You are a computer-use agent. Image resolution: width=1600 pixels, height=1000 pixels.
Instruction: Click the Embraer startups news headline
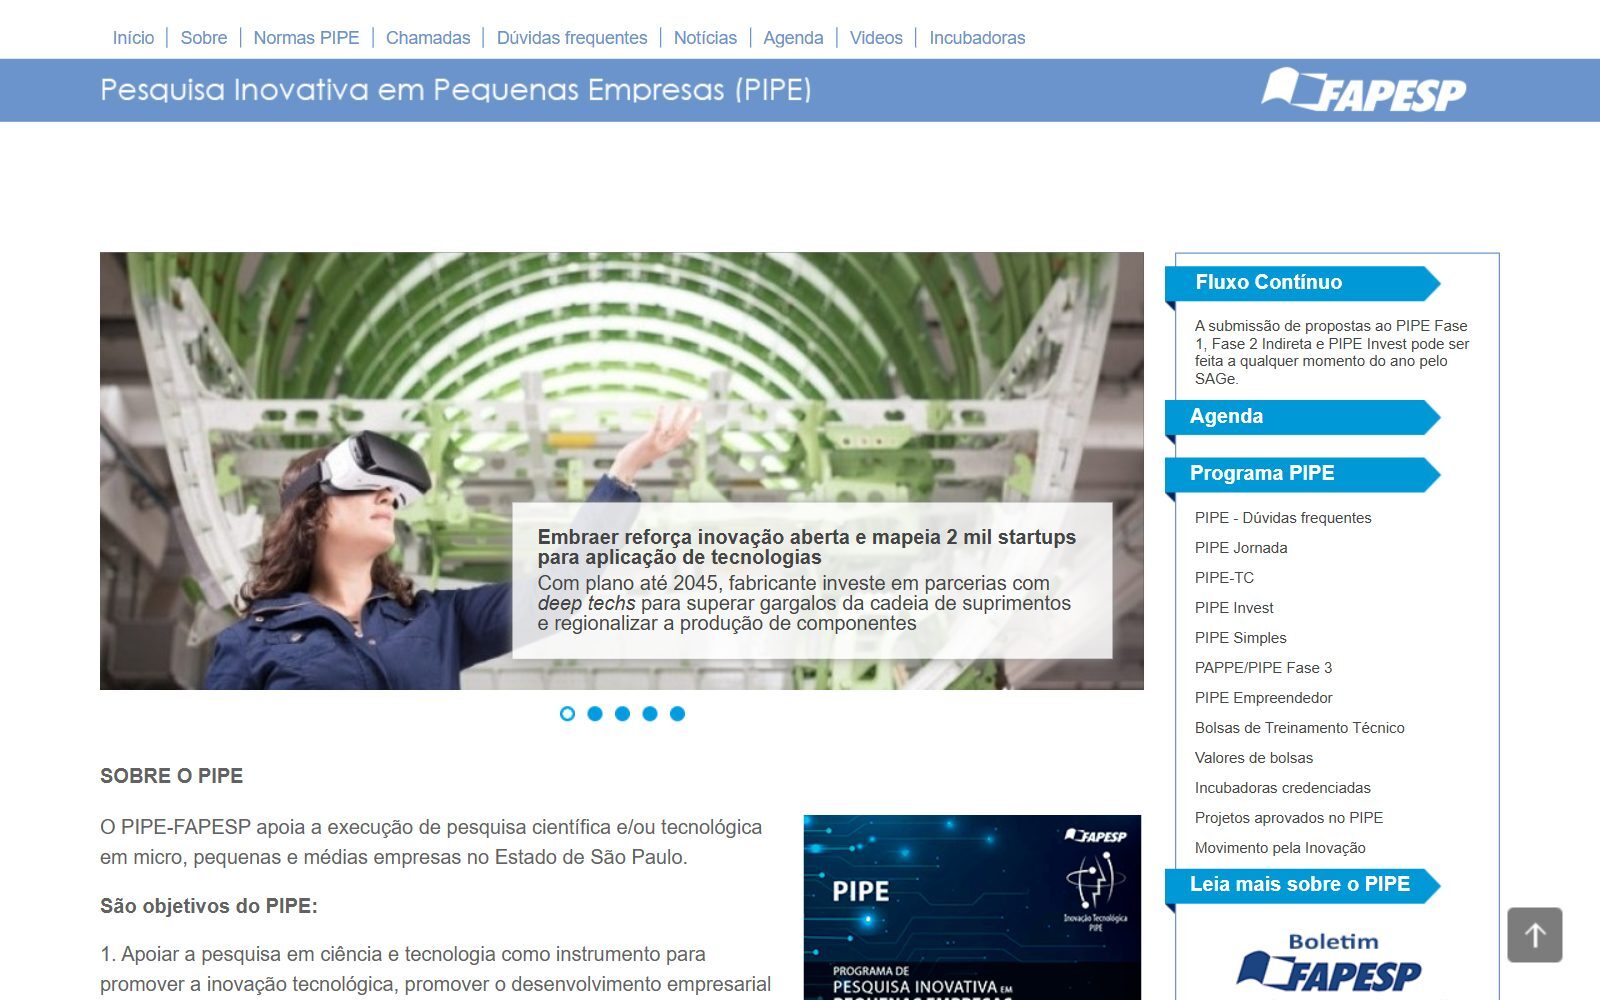[807, 547]
